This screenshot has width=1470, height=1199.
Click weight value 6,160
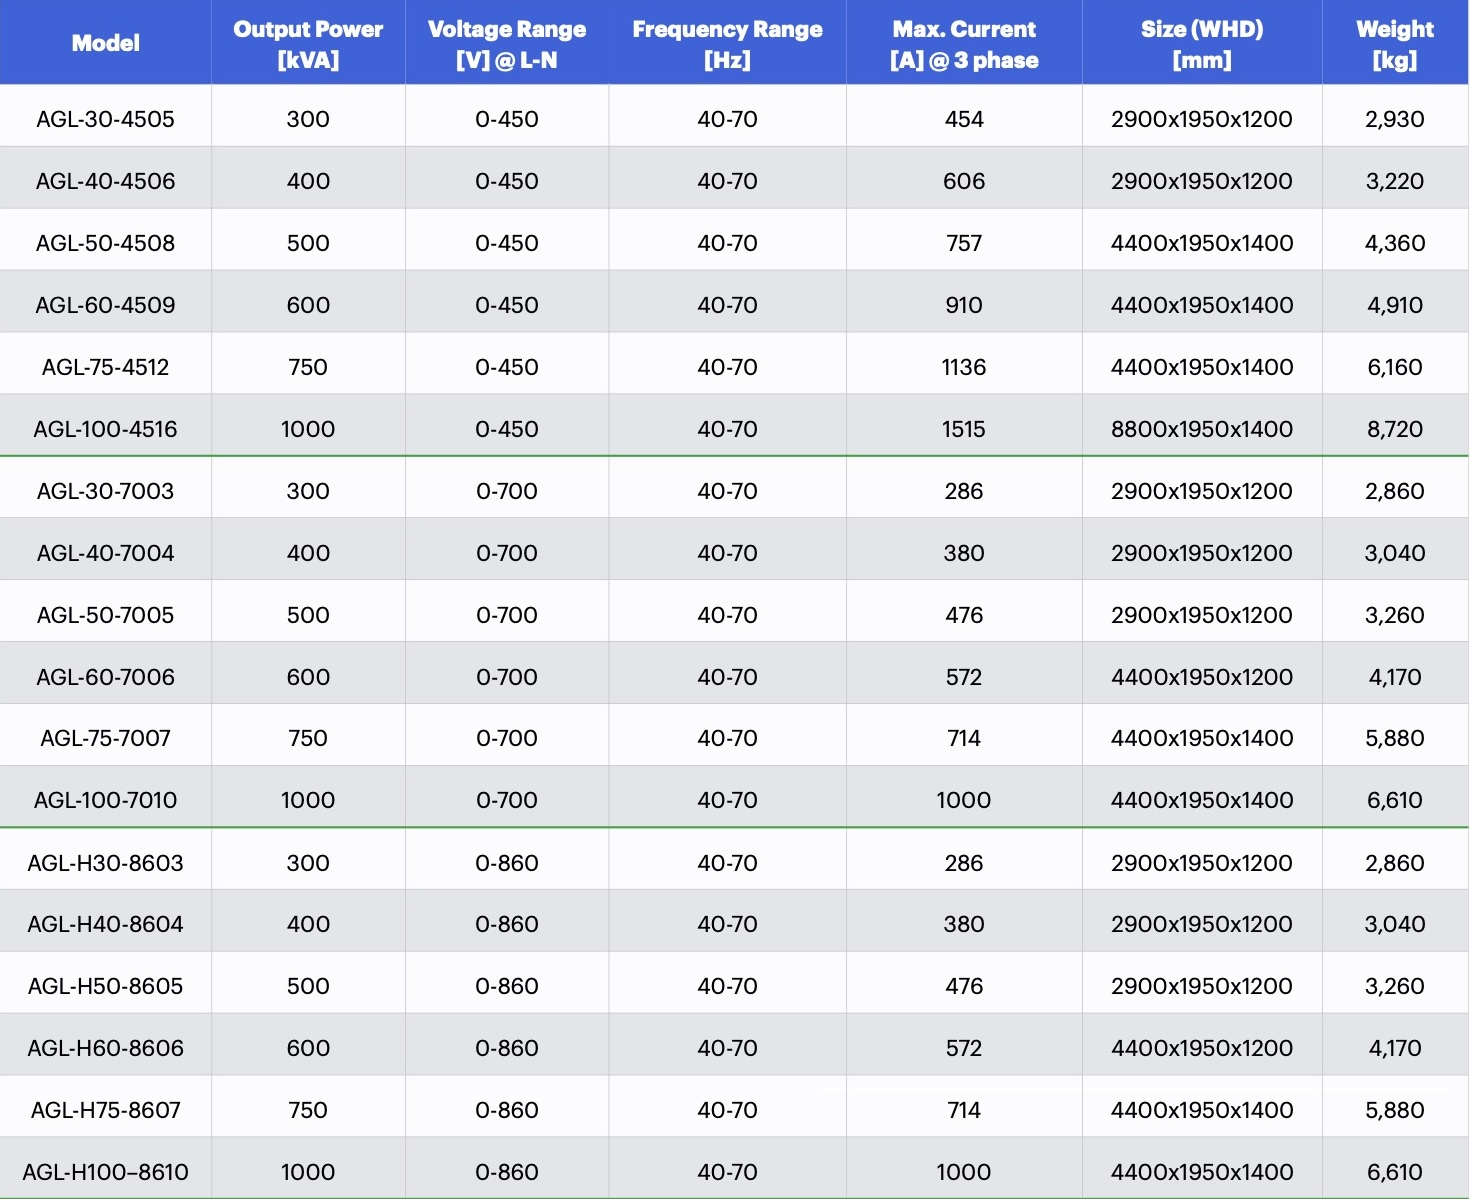[1395, 367]
